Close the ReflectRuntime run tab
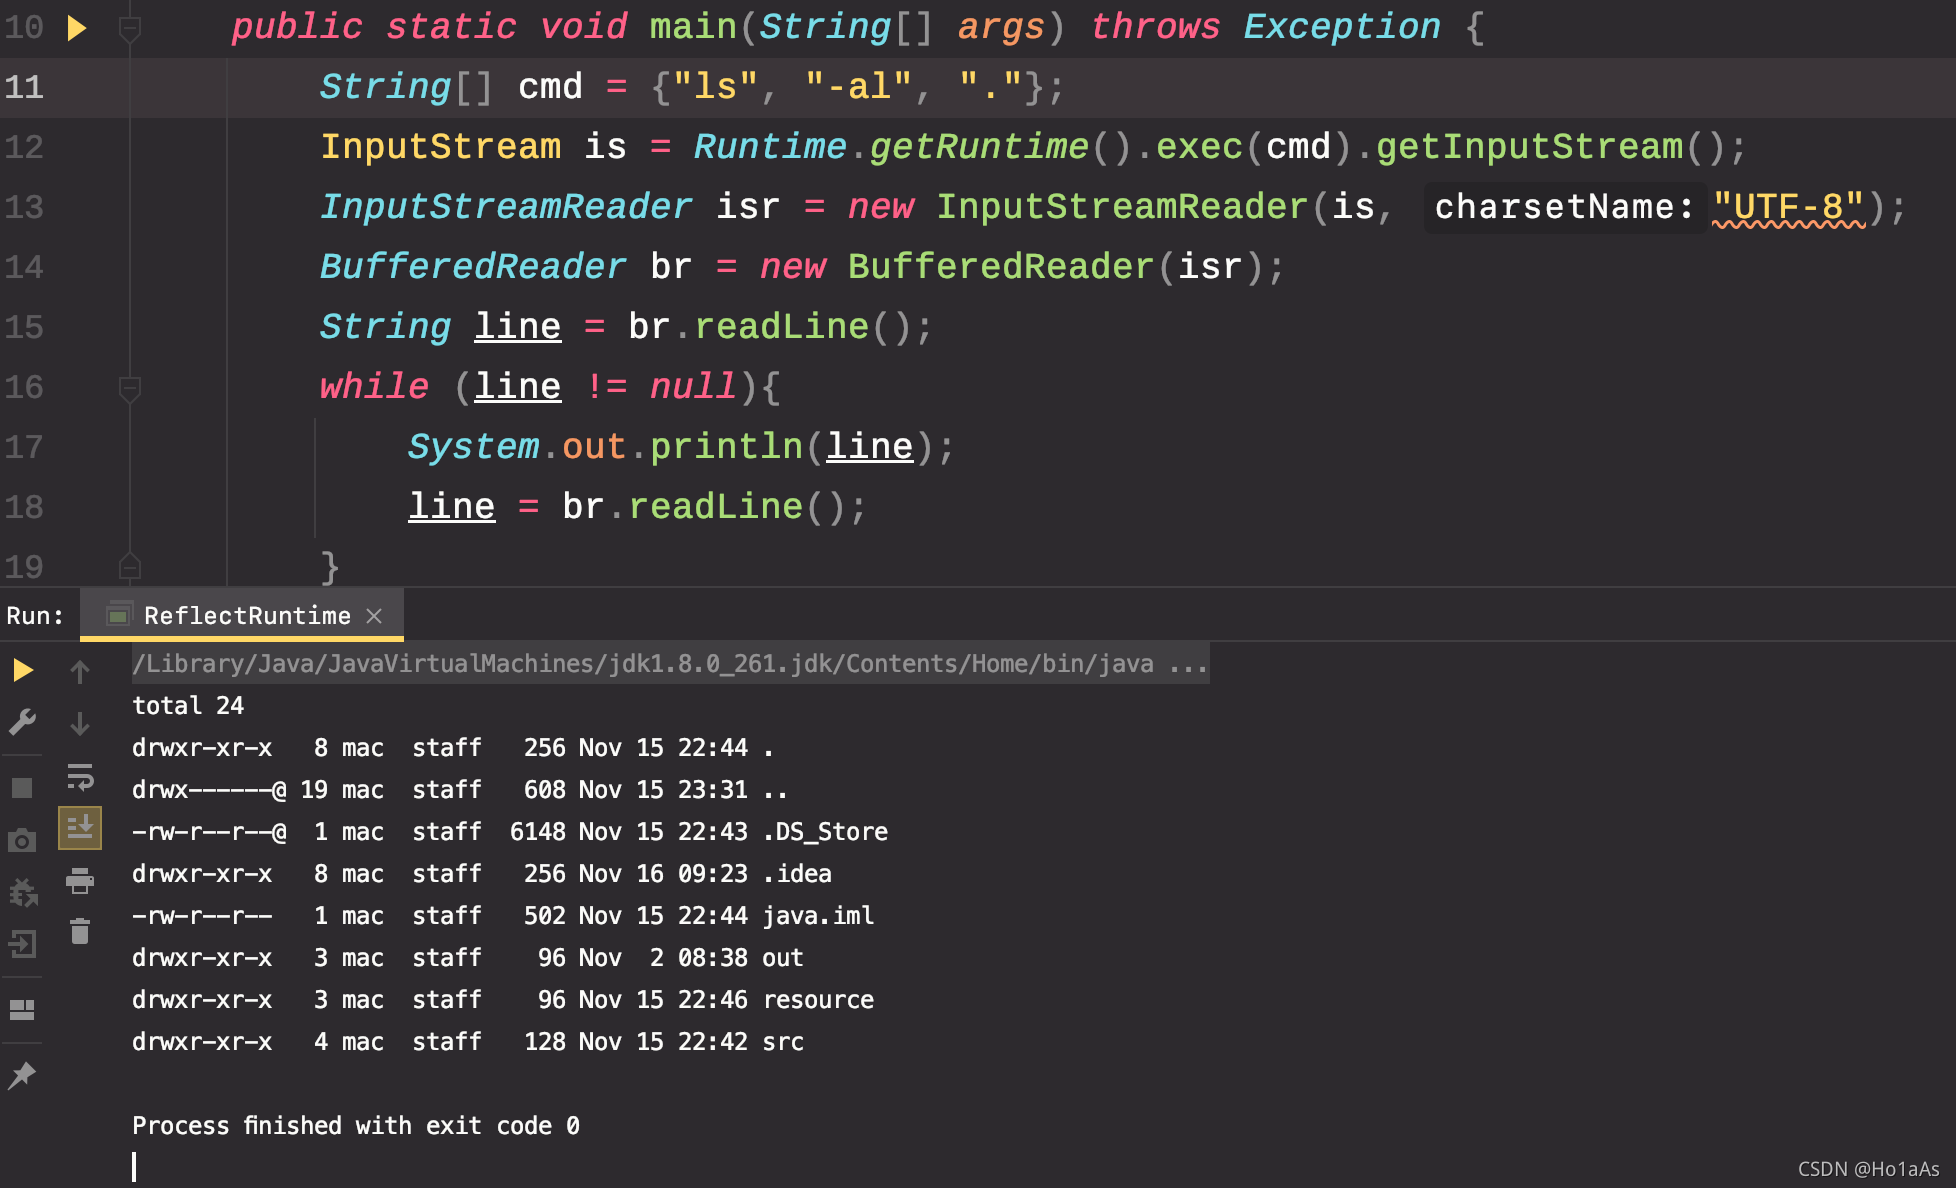Image resolution: width=1956 pixels, height=1188 pixels. coord(374,616)
